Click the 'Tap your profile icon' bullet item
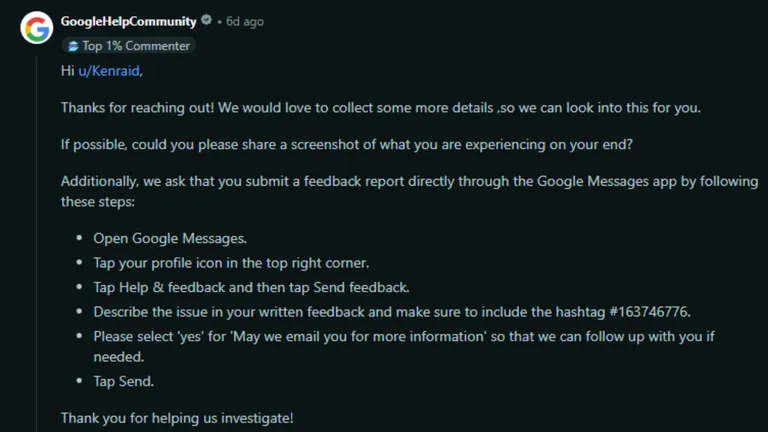This screenshot has width=768, height=432. point(231,263)
